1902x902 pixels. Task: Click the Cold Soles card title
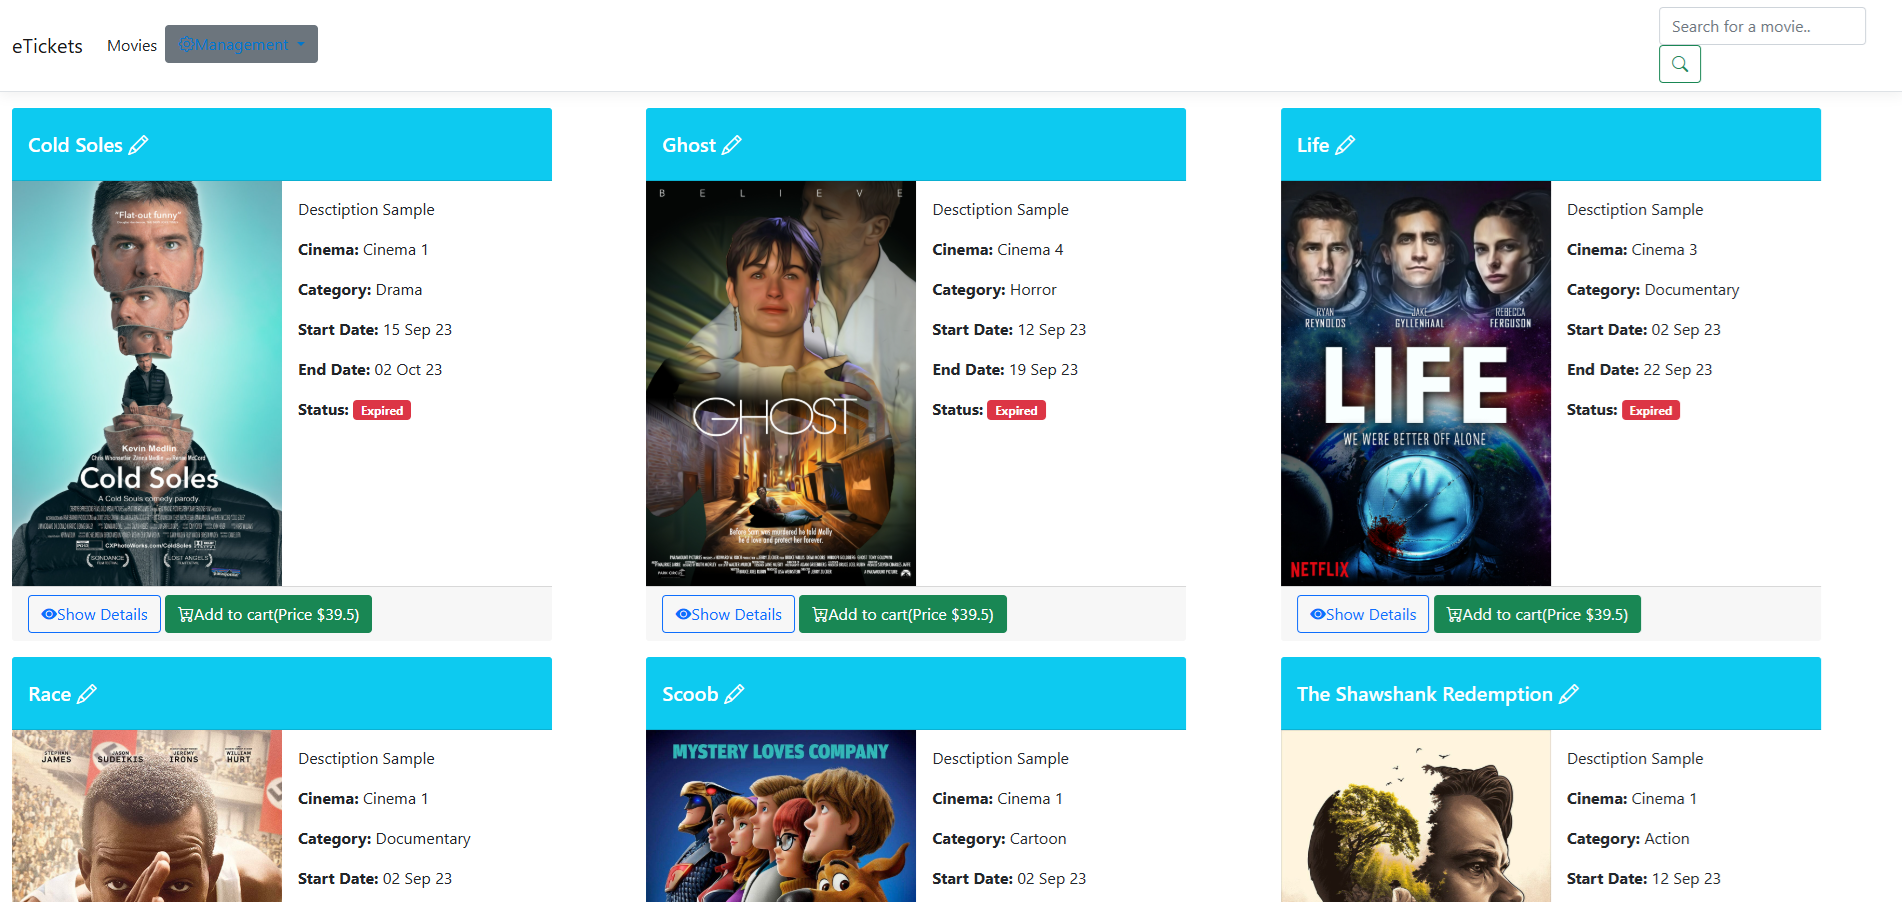click(75, 145)
